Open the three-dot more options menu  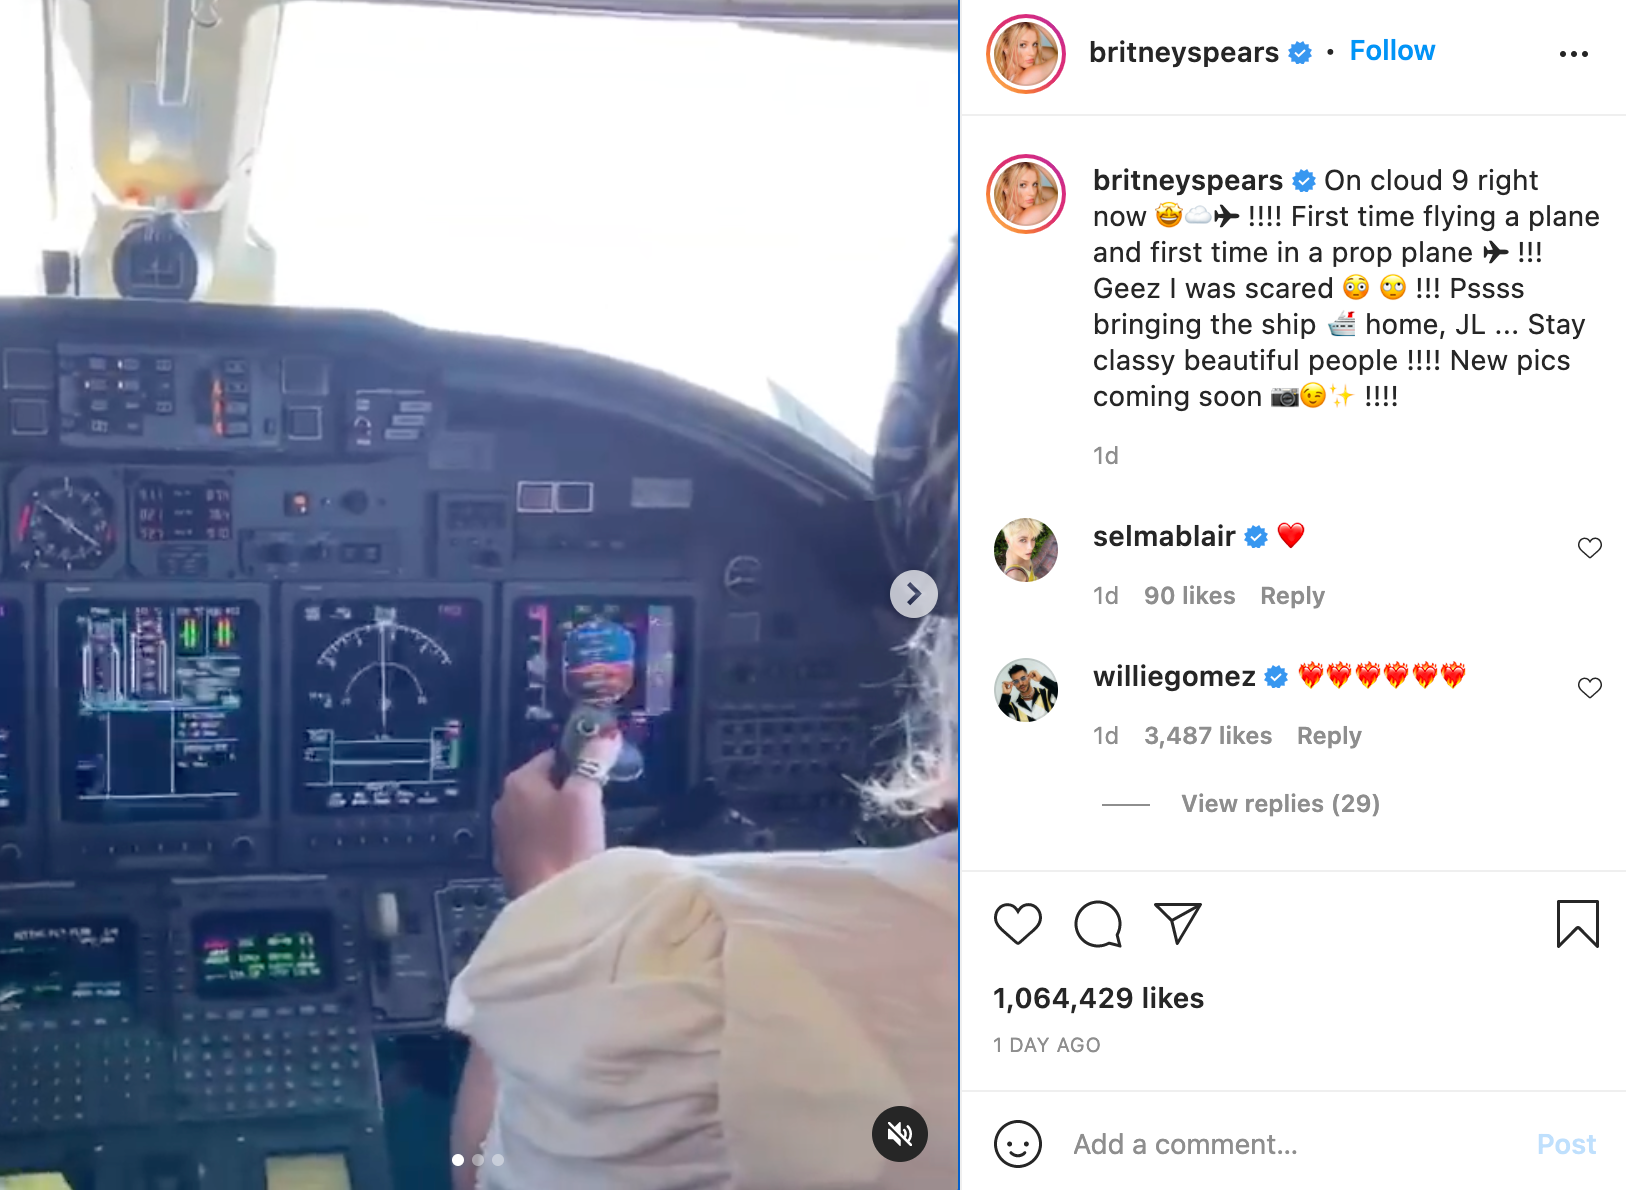[x=1574, y=54]
